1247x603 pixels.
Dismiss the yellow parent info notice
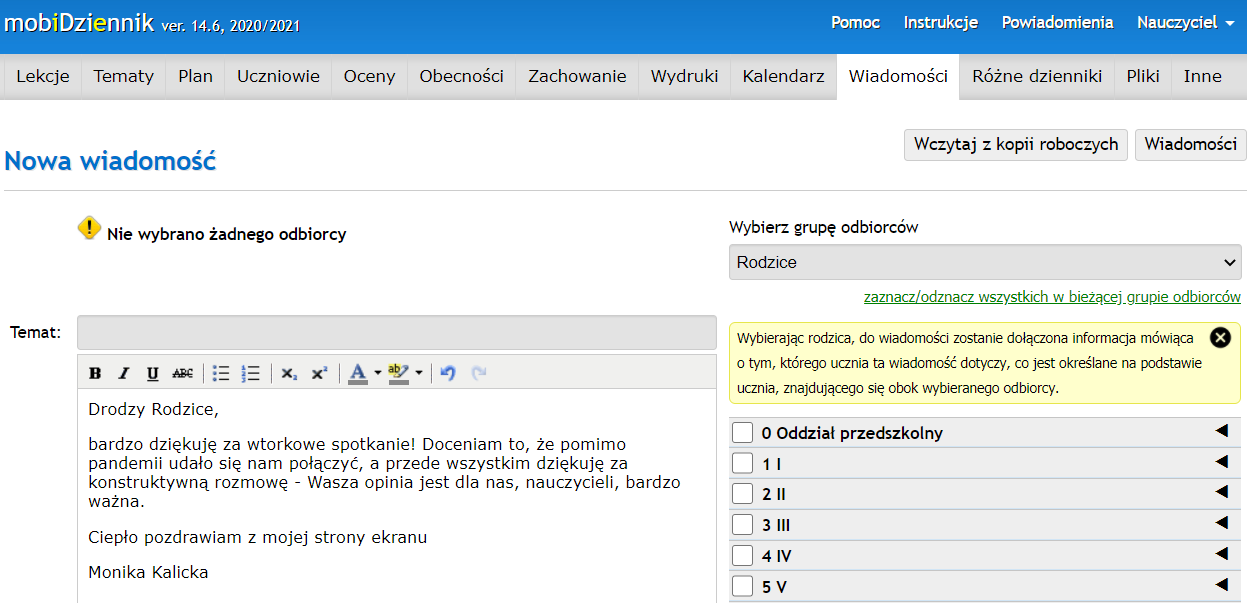point(1220,337)
